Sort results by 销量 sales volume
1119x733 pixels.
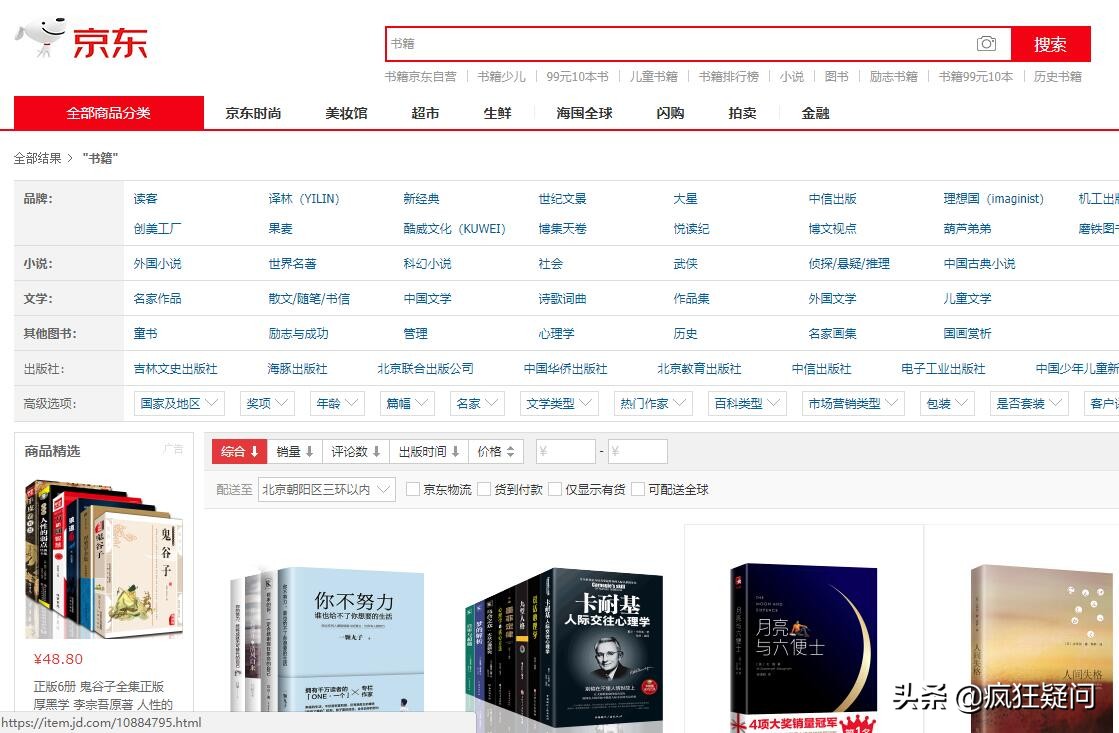click(x=292, y=451)
